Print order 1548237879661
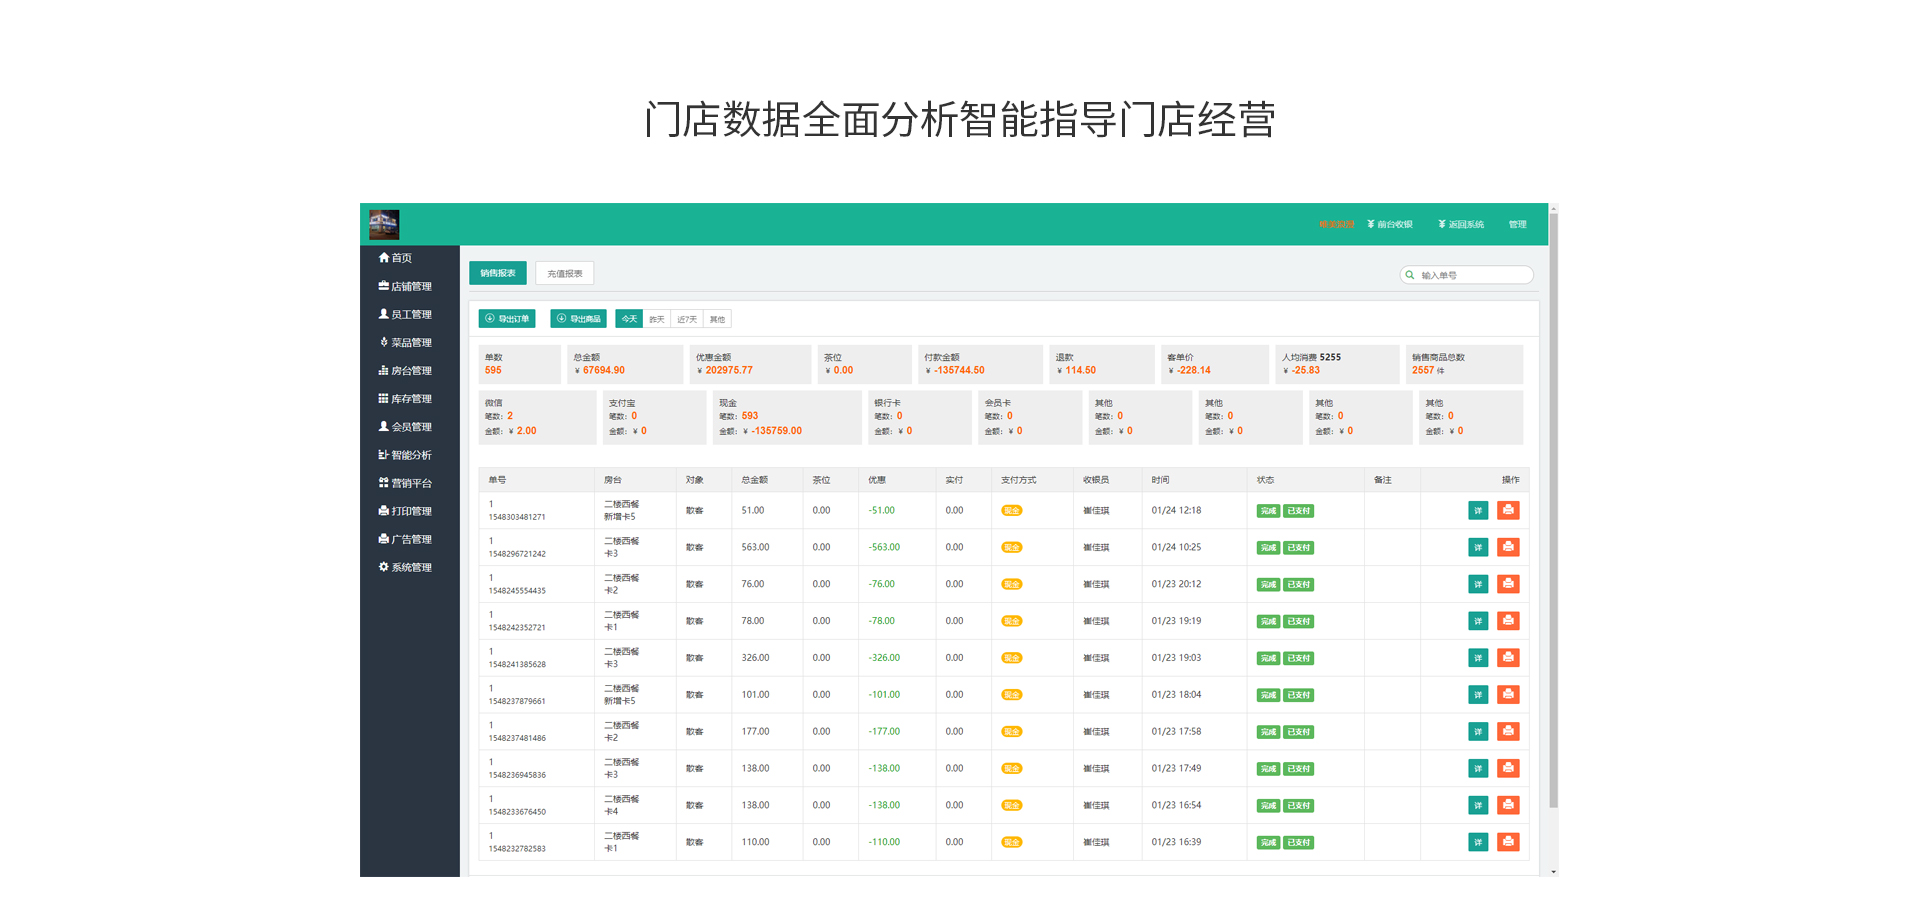This screenshot has width=1920, height=900. (x=1508, y=695)
